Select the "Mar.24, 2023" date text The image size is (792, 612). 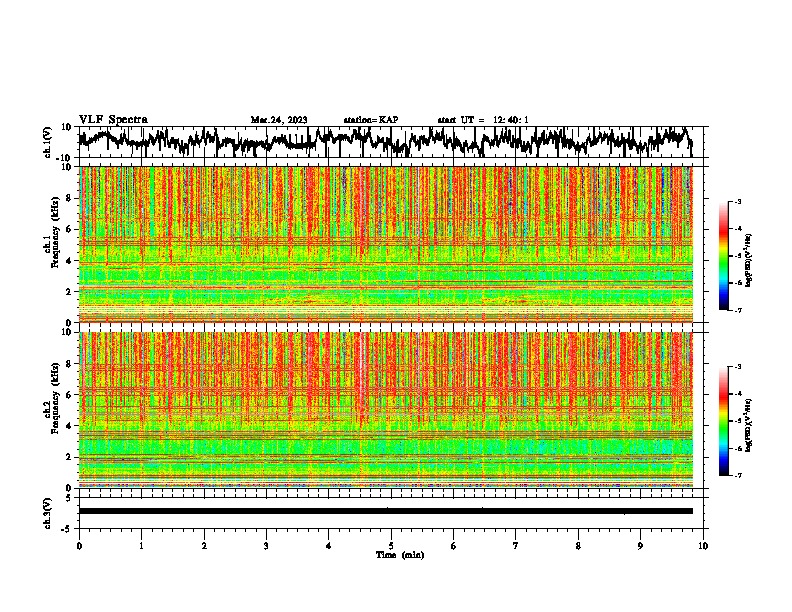(279, 120)
